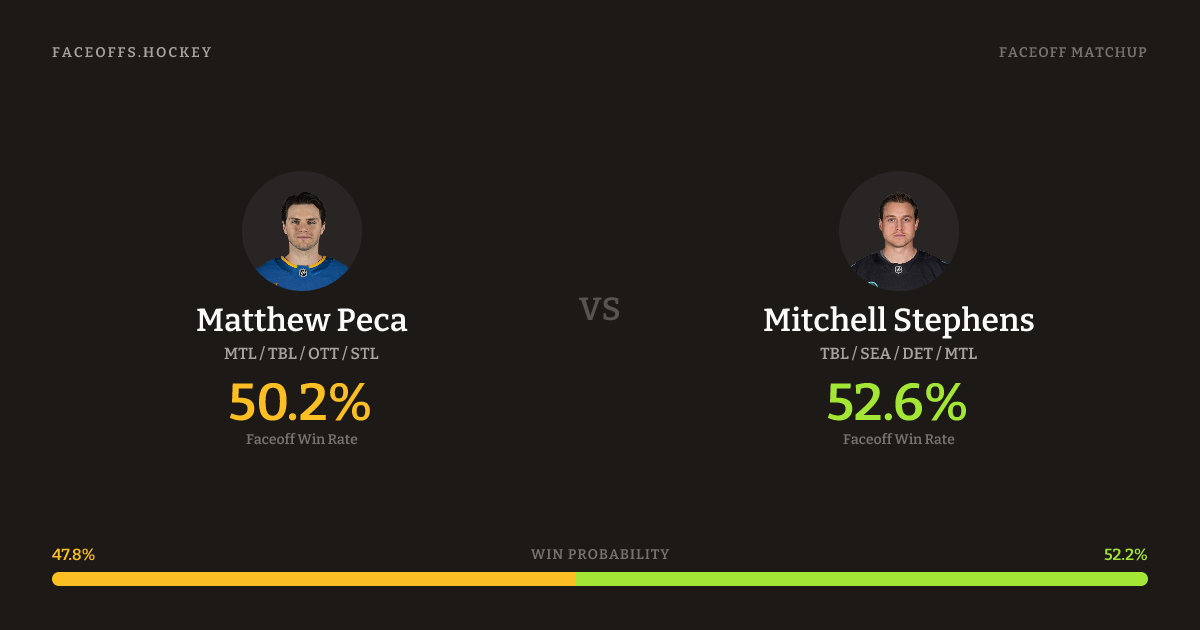The width and height of the screenshot is (1200, 630).
Task: Click the WIN PROBABILITY label
Action: (600, 554)
